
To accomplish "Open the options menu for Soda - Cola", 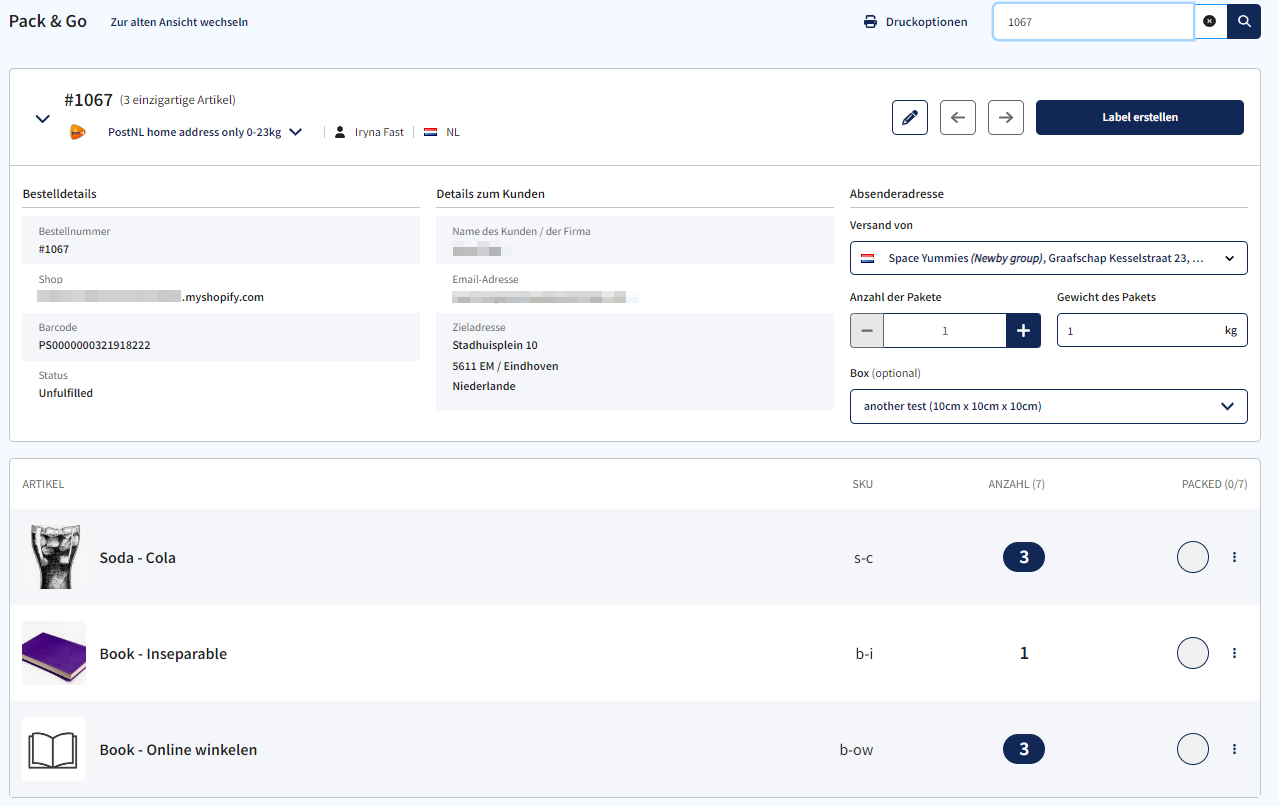I will coord(1234,556).
